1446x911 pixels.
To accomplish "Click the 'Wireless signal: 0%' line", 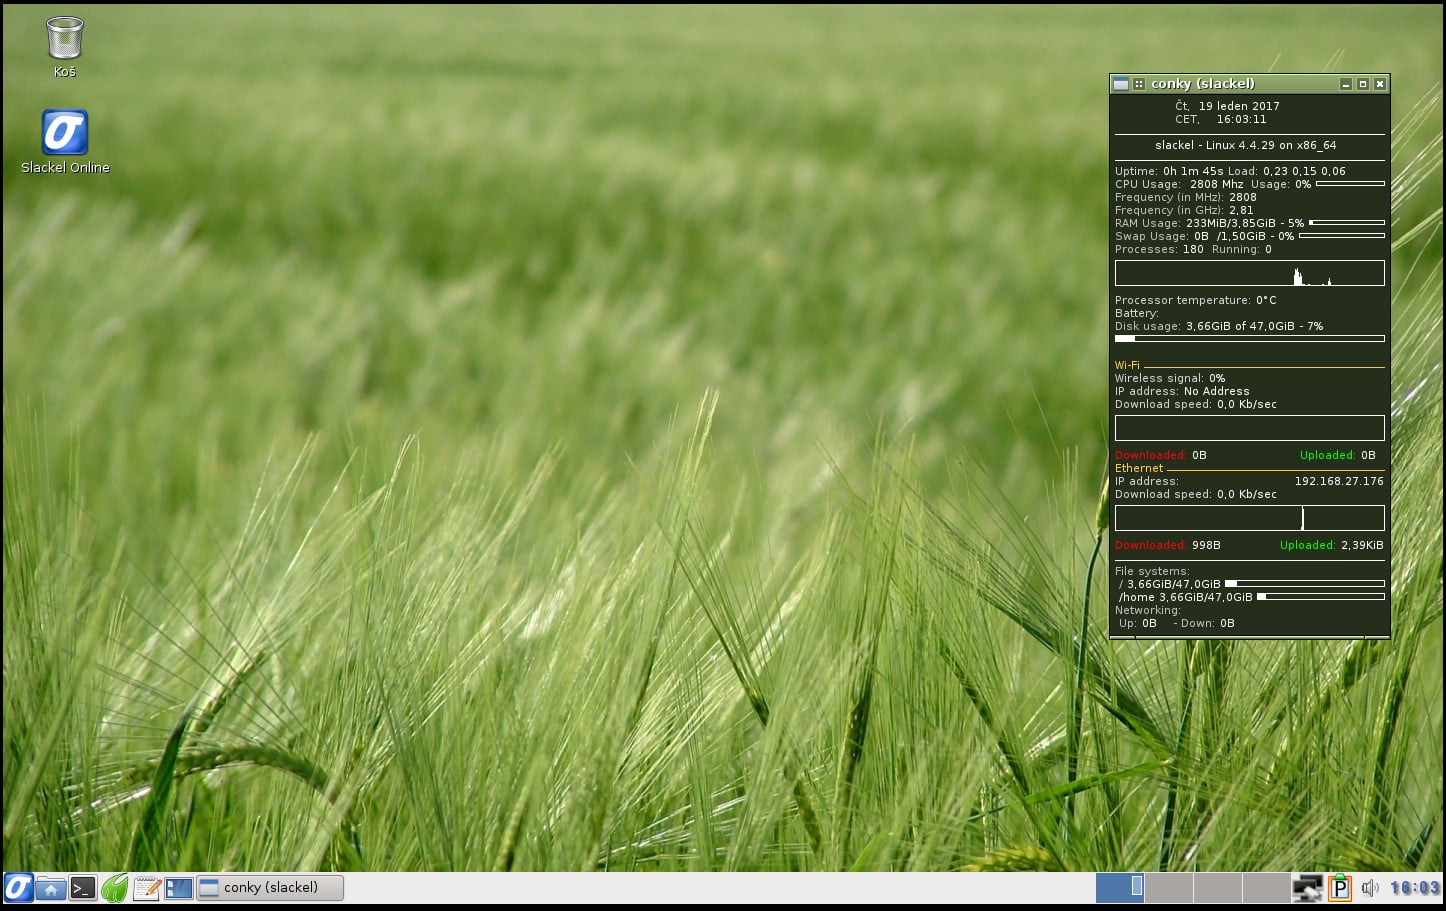I will coord(1170,378).
